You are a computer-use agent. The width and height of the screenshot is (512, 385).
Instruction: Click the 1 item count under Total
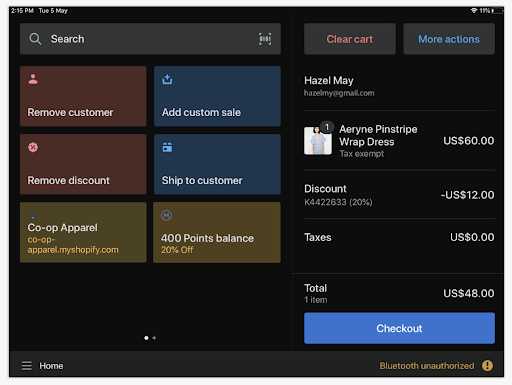(x=316, y=300)
